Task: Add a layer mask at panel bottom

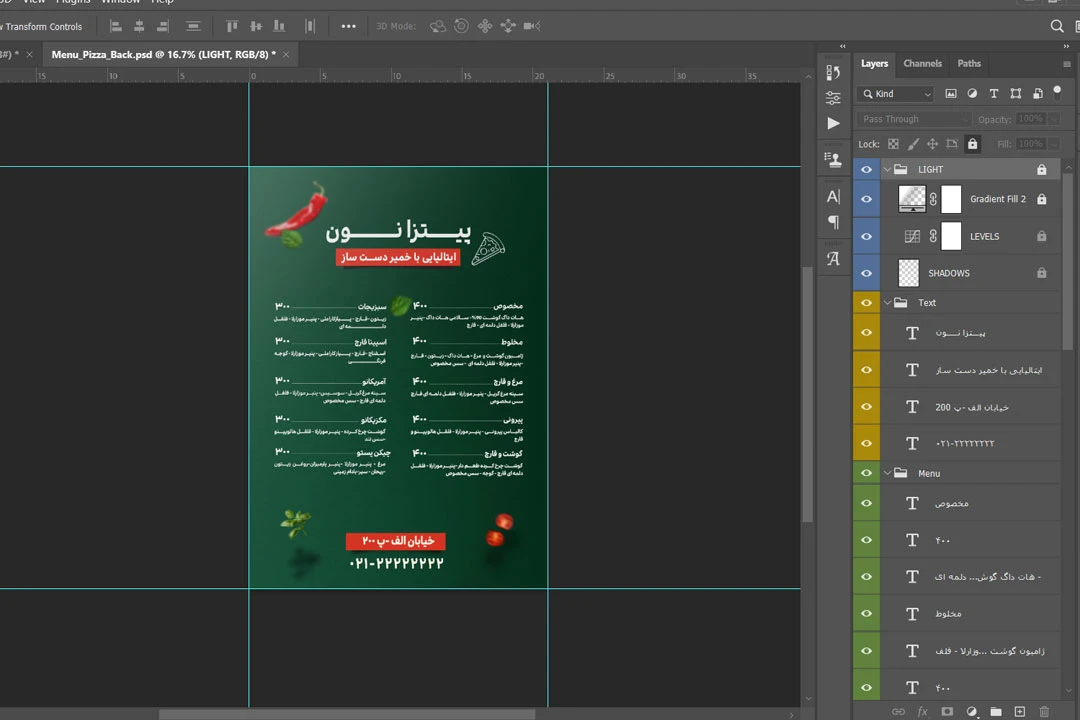Action: pyautogui.click(x=947, y=711)
